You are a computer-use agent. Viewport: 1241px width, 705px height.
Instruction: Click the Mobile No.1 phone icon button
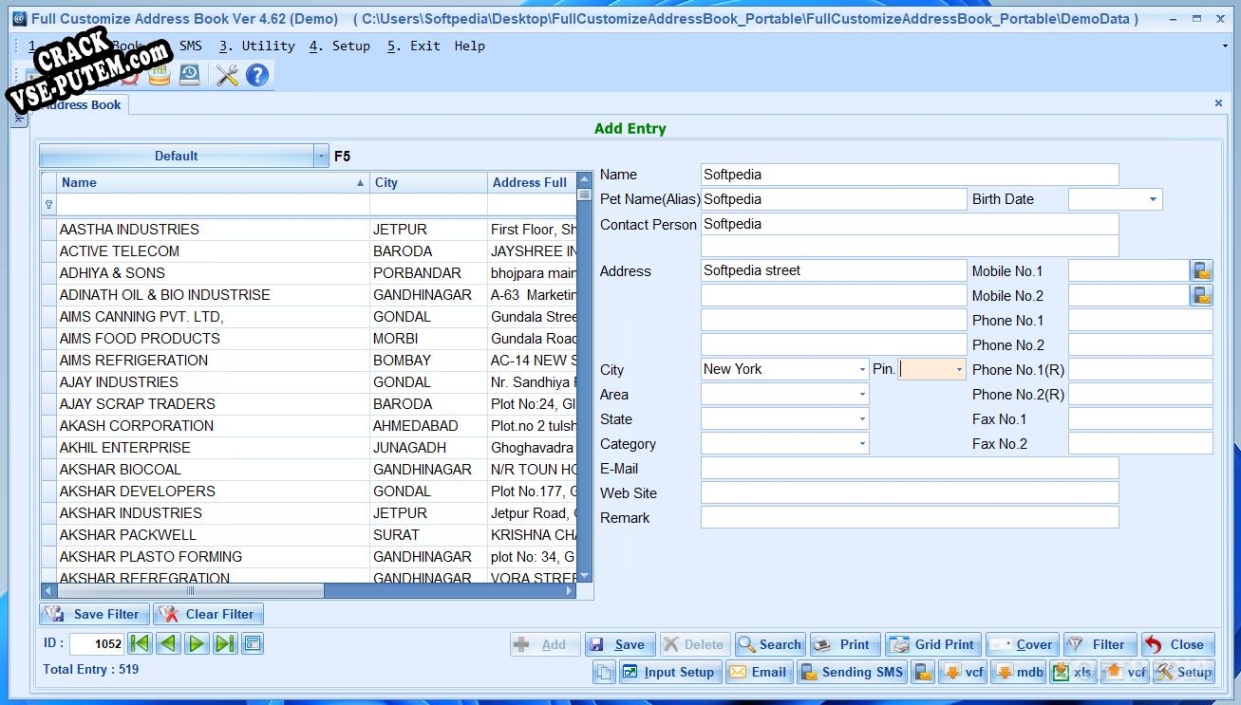[x=1201, y=271]
